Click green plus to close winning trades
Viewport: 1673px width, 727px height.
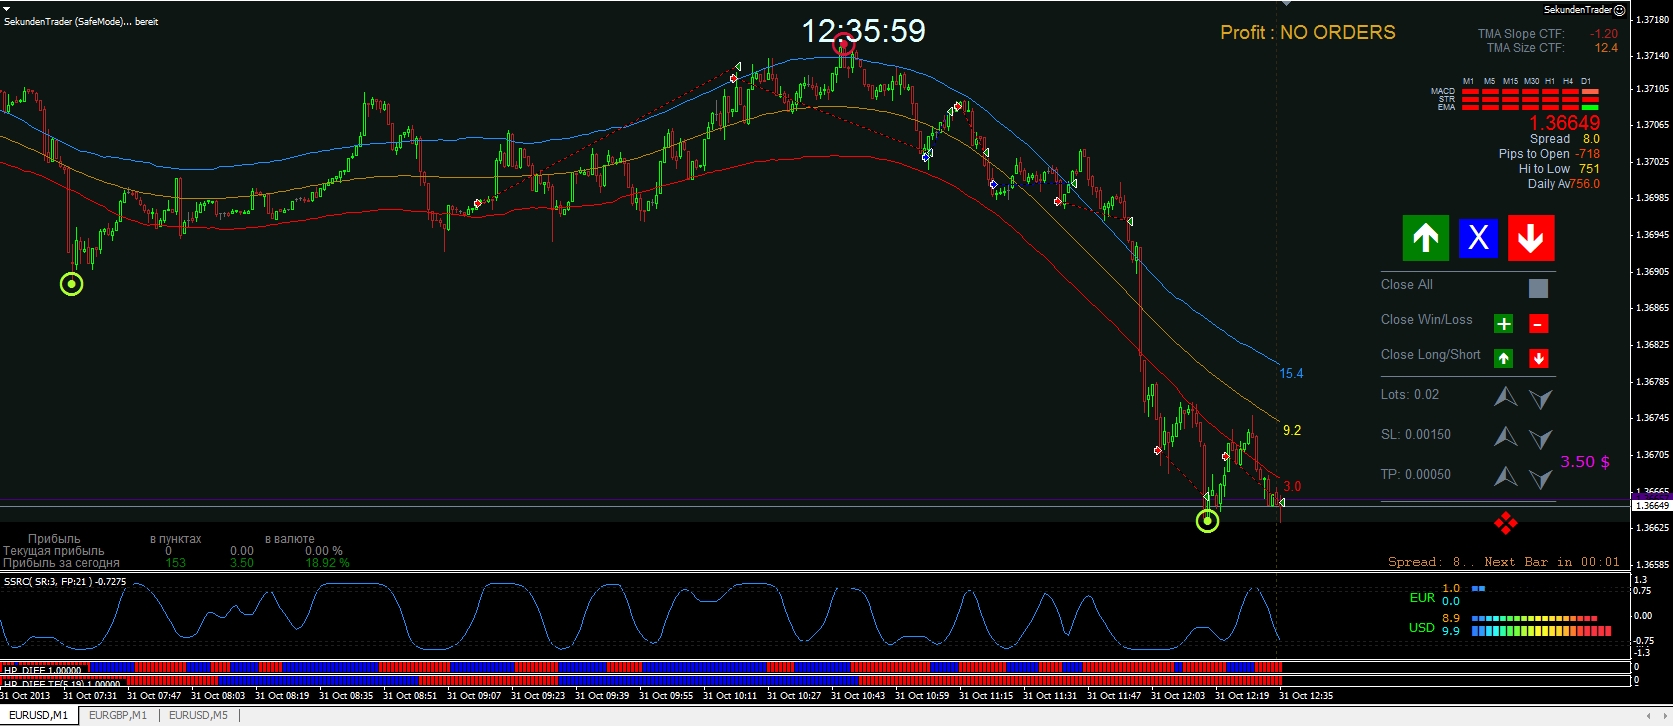click(x=1503, y=323)
